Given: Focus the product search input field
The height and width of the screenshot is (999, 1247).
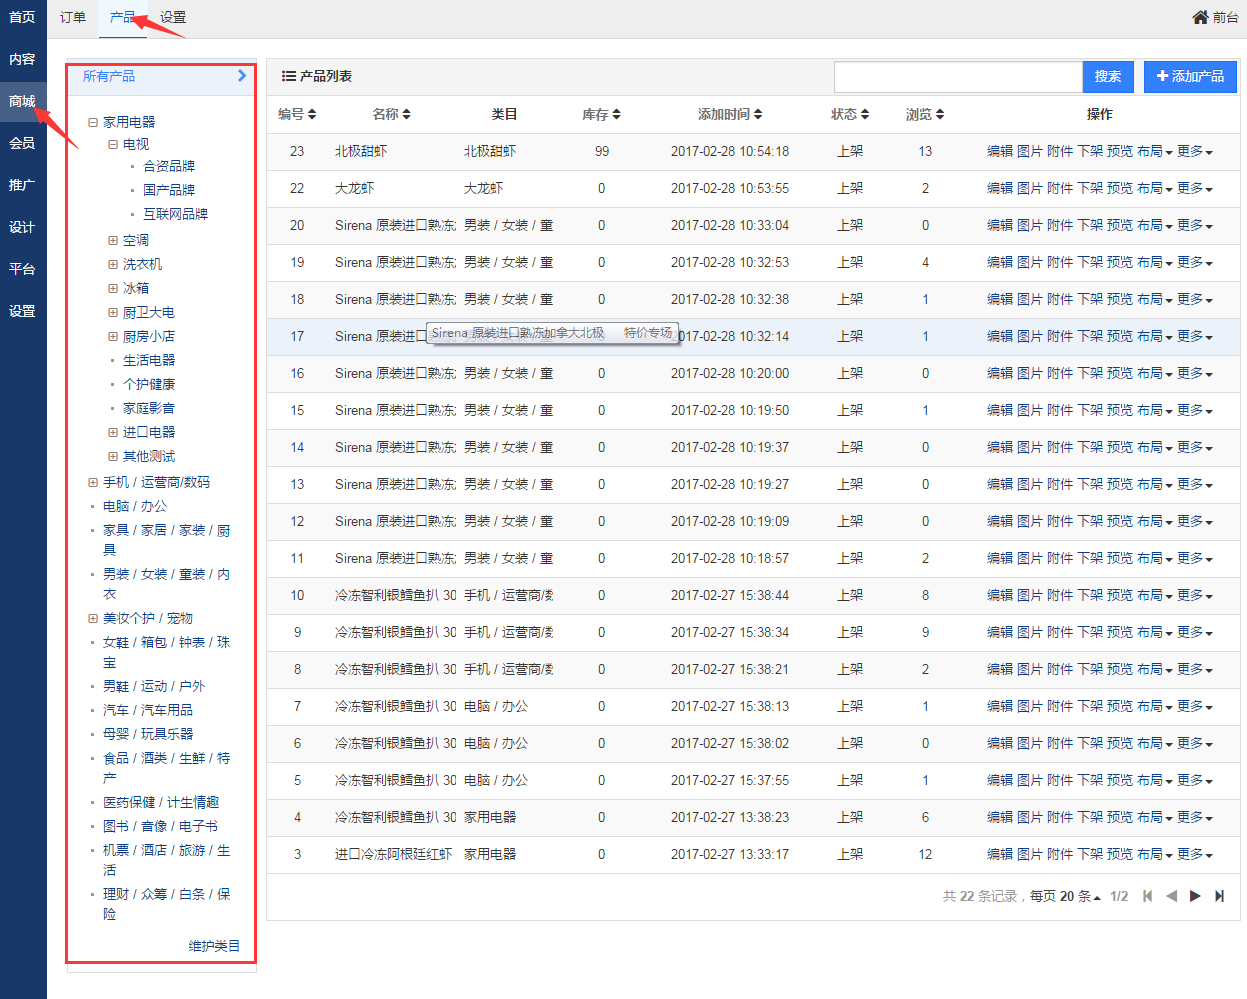Looking at the screenshot, I should coord(958,77).
